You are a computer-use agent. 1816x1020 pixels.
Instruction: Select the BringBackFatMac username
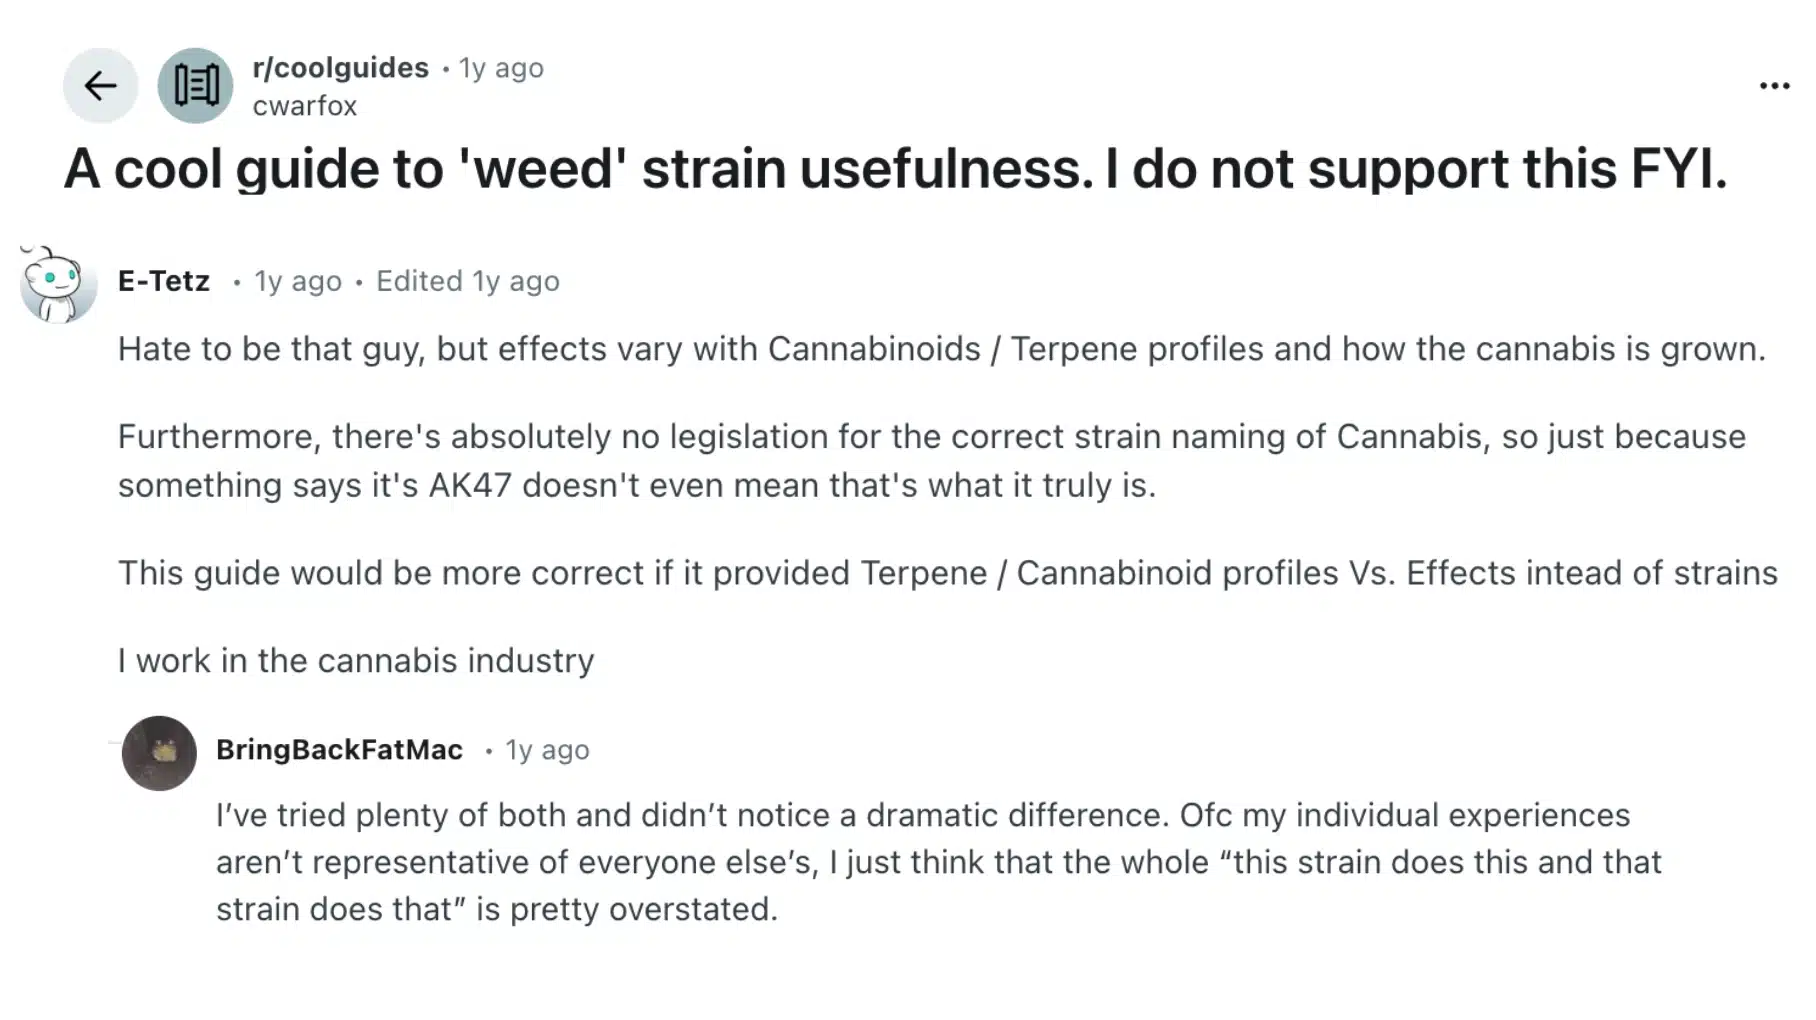click(x=339, y=749)
